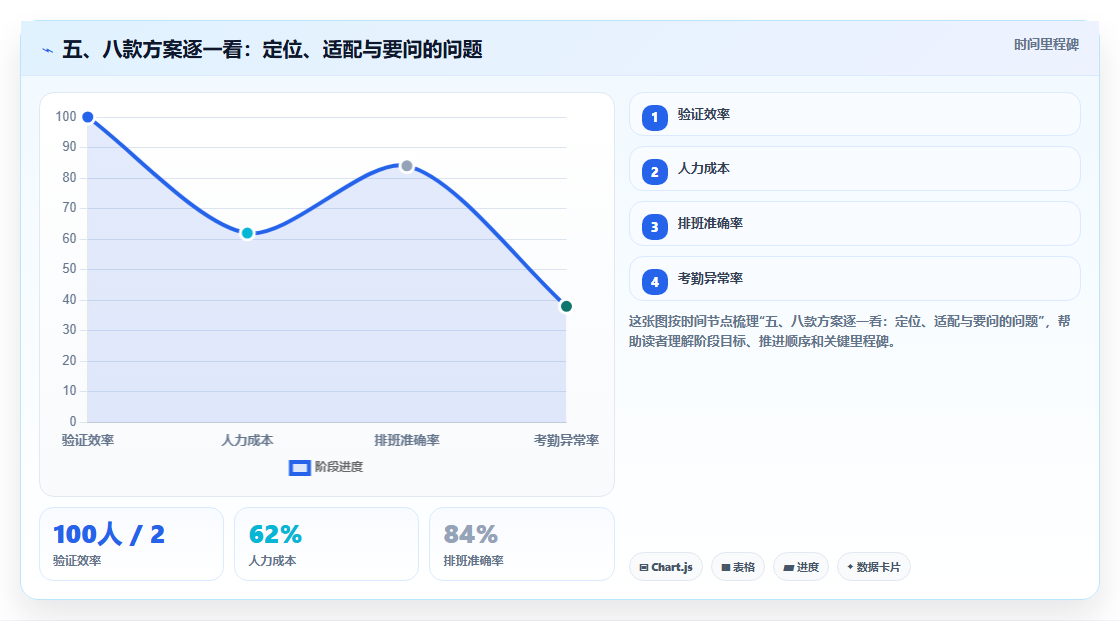The width and height of the screenshot is (1120, 621).
Task: Select the 数据卡片 tag
Action: [874, 567]
